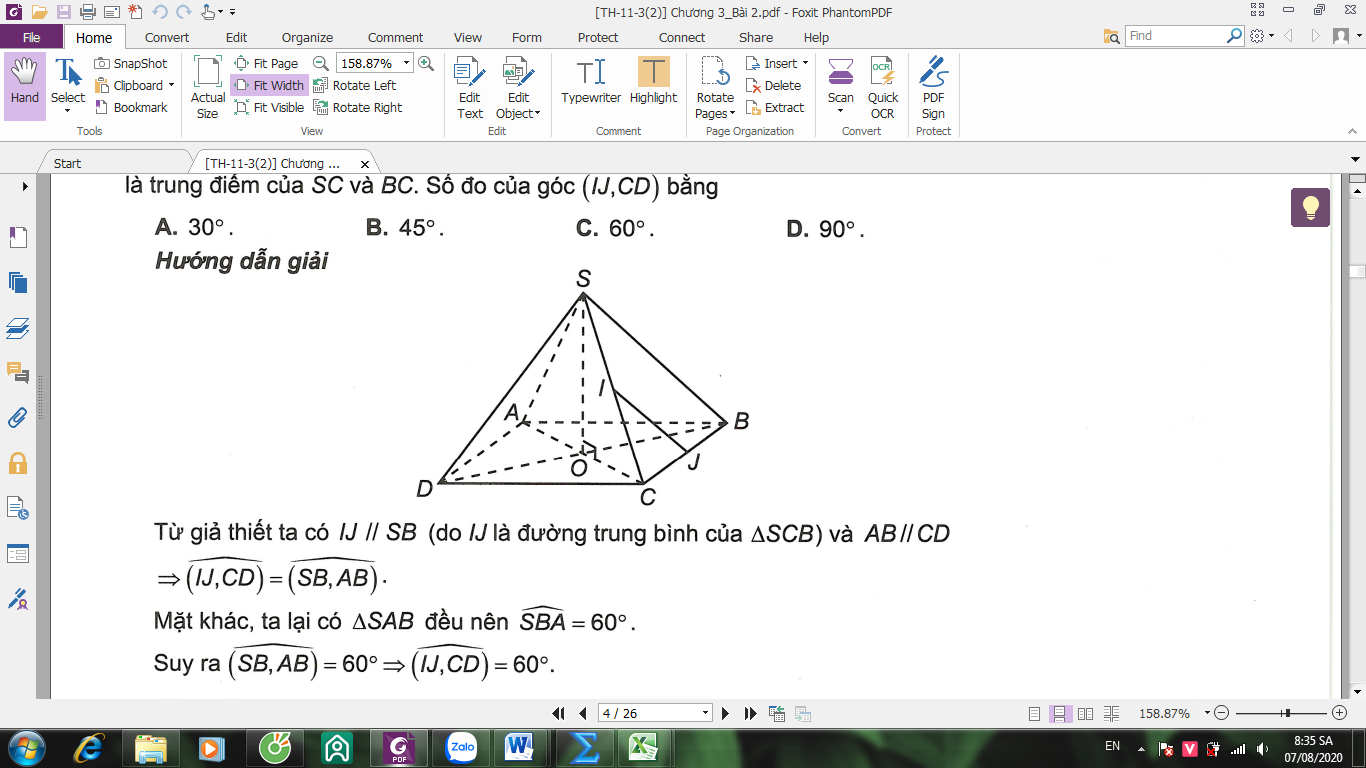Switch to the Convert ribbon tab
Screen dimensions: 1366x768
167,37
